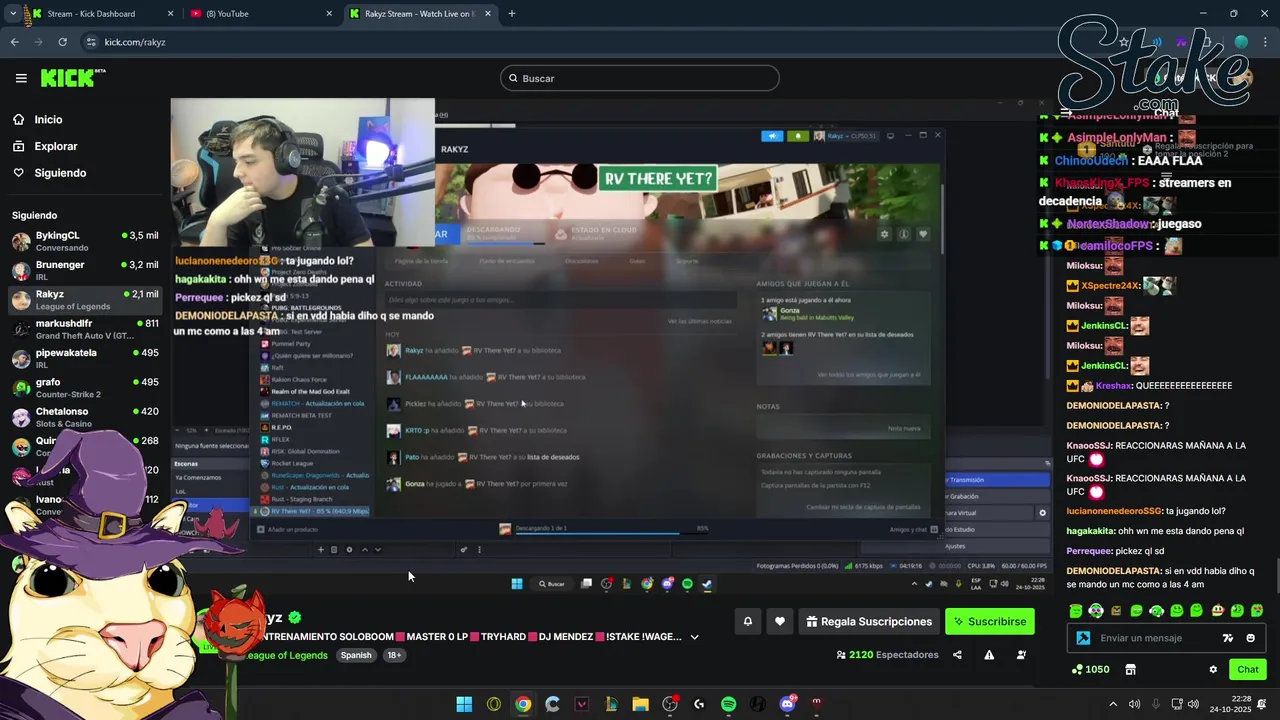Viewport: 1280px width, 720px height.
Task: Click the Spanish language tag
Action: [x=356, y=655]
